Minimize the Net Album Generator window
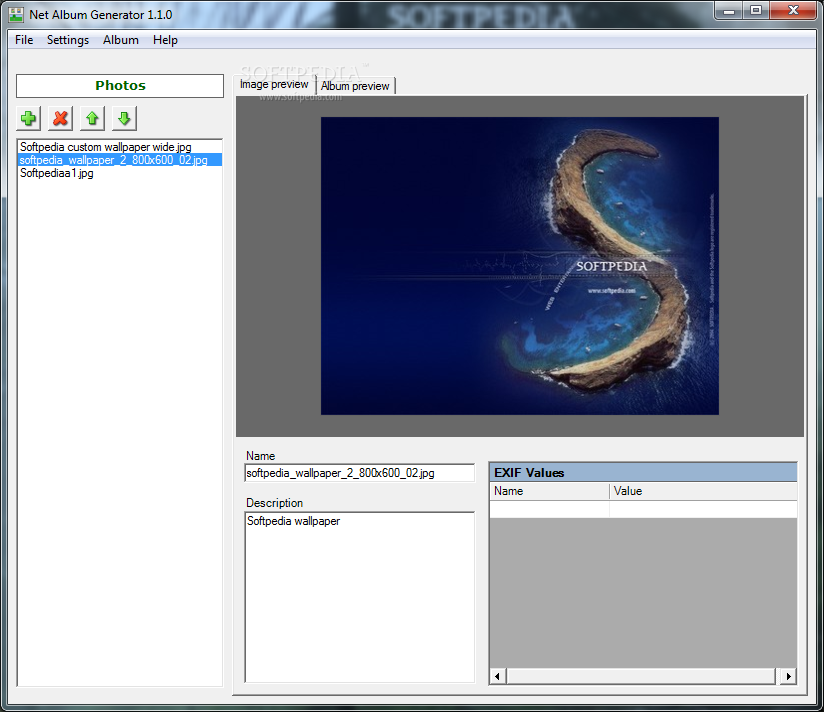Viewport: 824px width, 712px height. pos(728,11)
